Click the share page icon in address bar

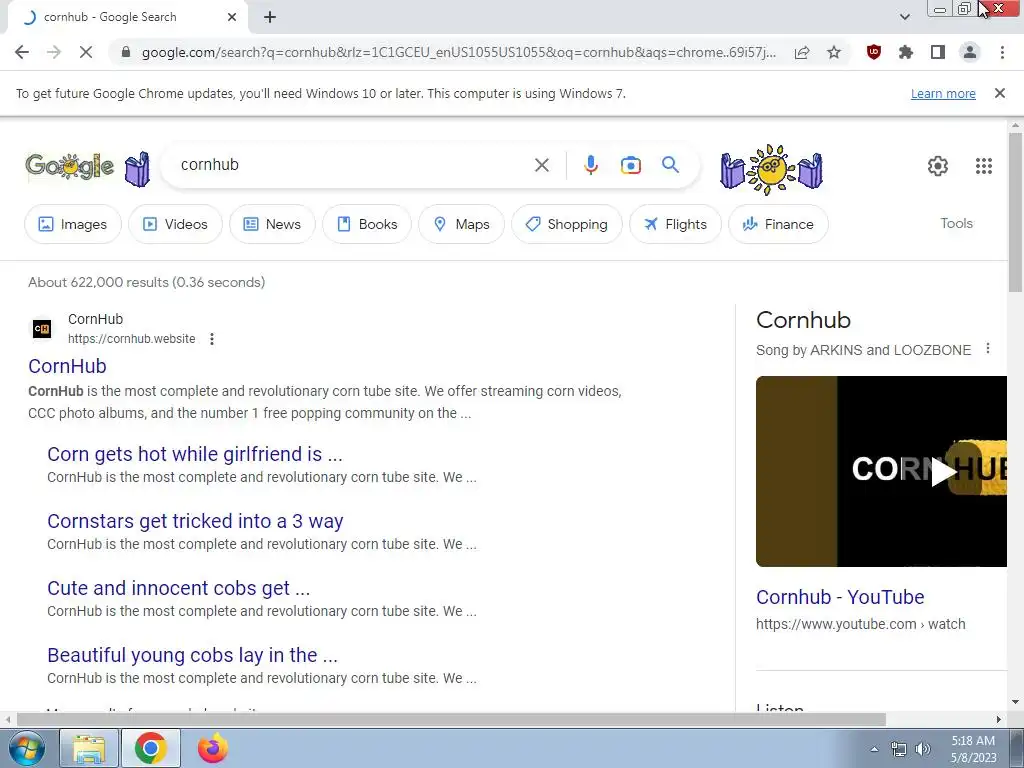[x=802, y=52]
